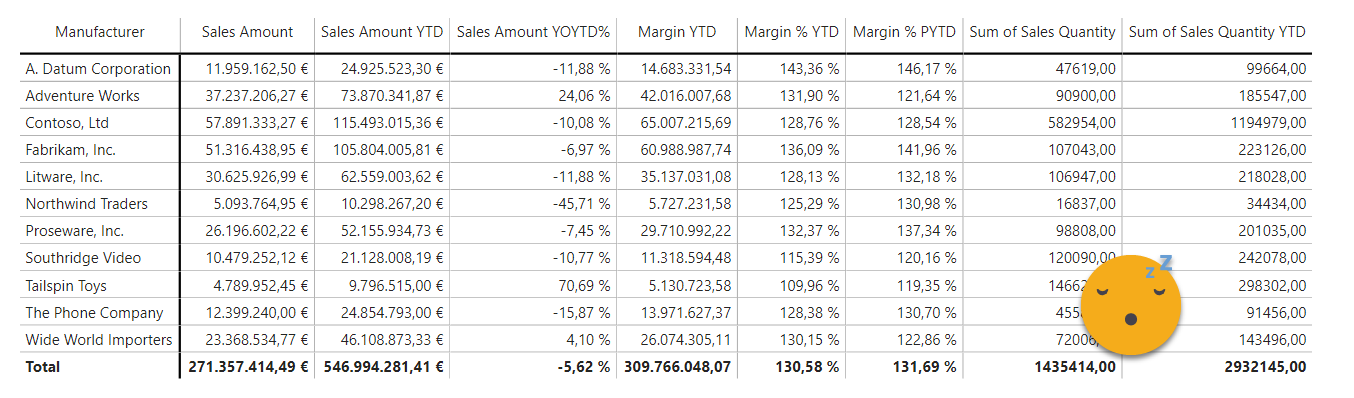
Task: Sort by the Sales Amount column header
Action: click(247, 32)
